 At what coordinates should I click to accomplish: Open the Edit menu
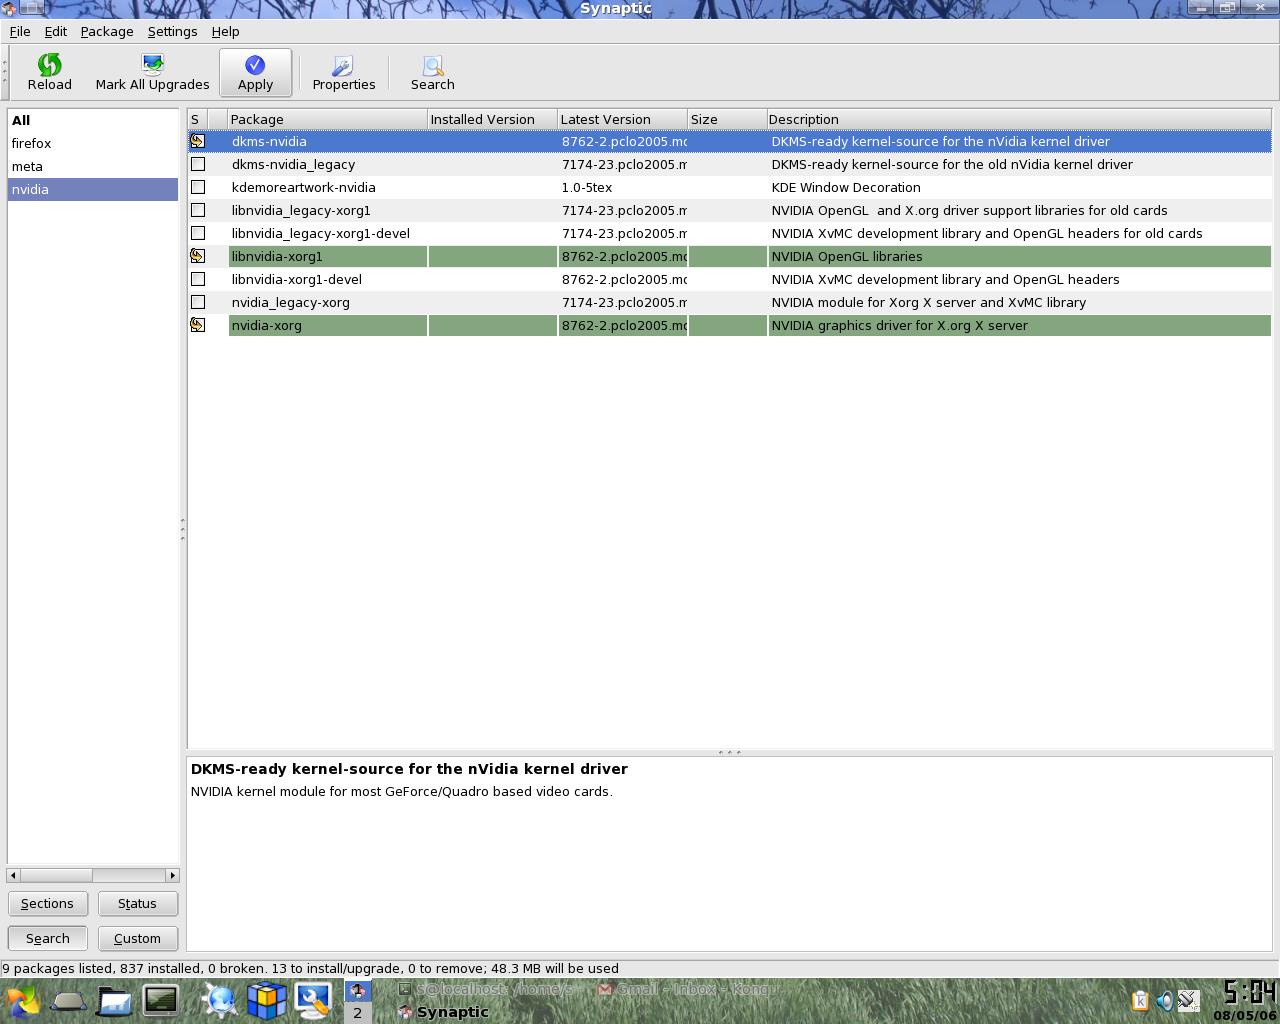pos(56,31)
